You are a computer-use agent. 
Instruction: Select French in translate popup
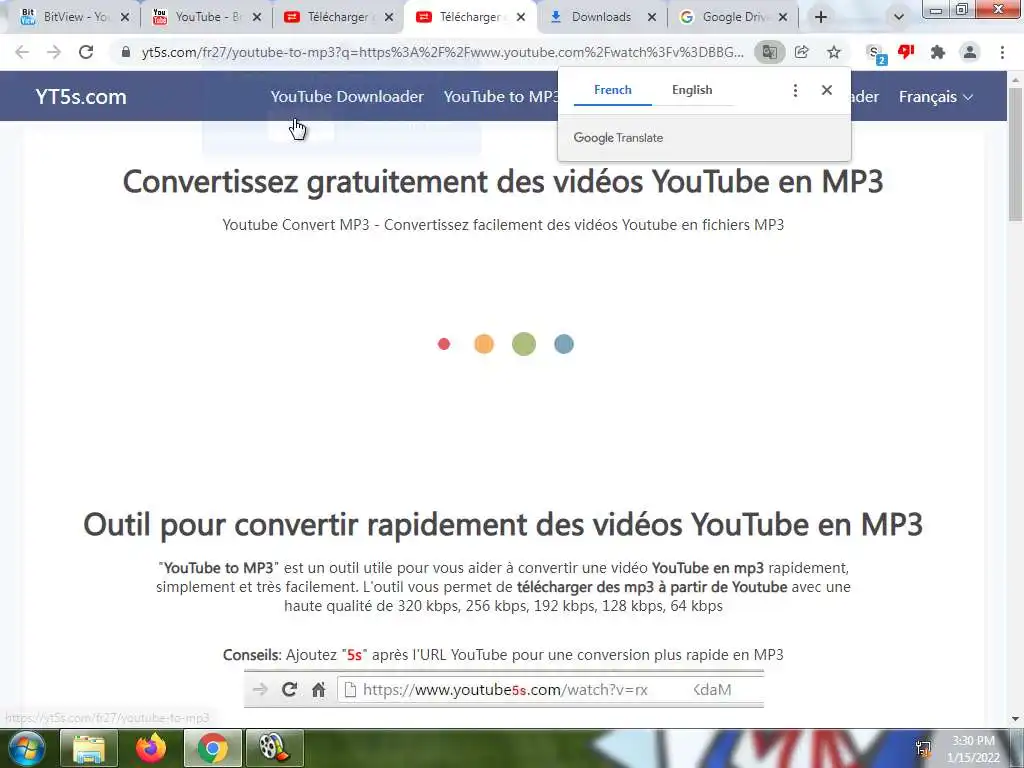(x=613, y=90)
